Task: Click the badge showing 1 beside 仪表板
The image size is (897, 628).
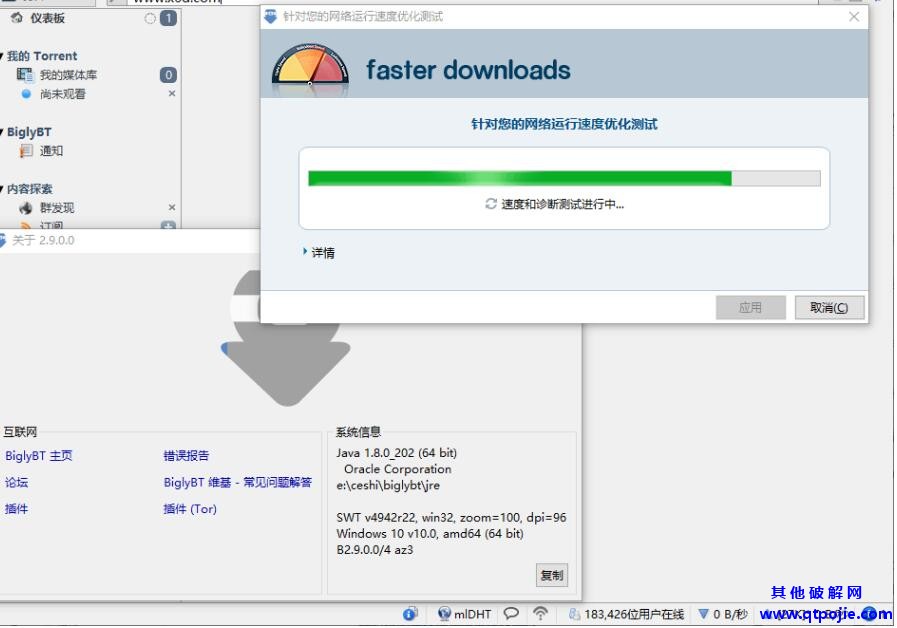Action: tap(168, 18)
